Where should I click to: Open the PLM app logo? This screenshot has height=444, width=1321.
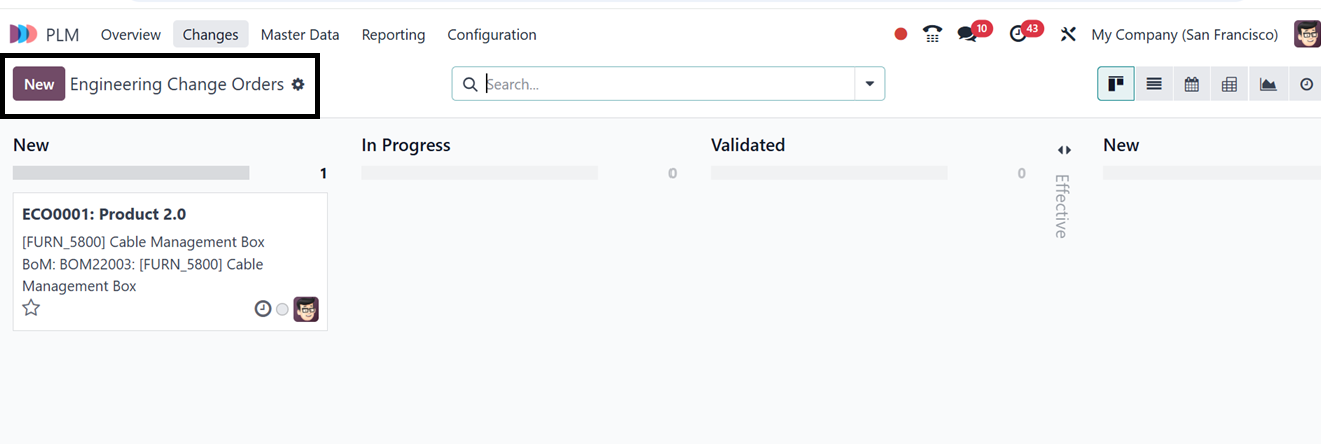point(24,34)
